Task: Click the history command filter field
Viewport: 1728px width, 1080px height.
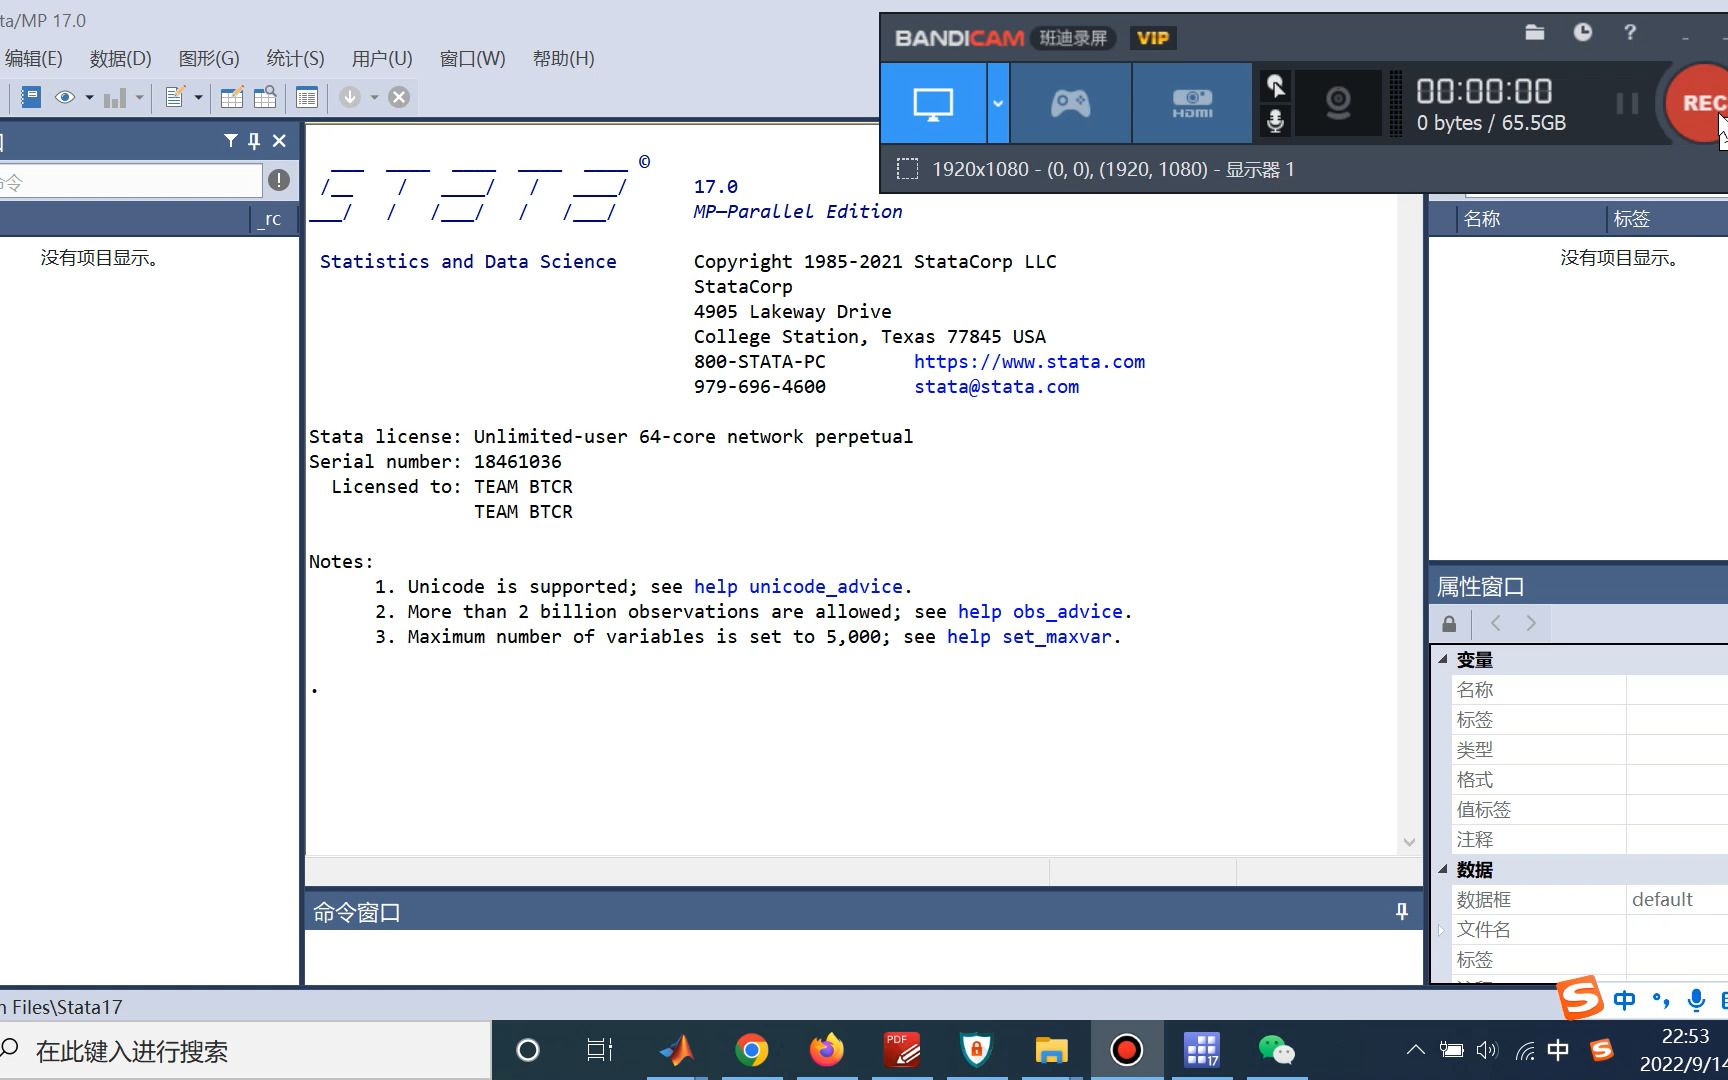Action: [x=130, y=181]
